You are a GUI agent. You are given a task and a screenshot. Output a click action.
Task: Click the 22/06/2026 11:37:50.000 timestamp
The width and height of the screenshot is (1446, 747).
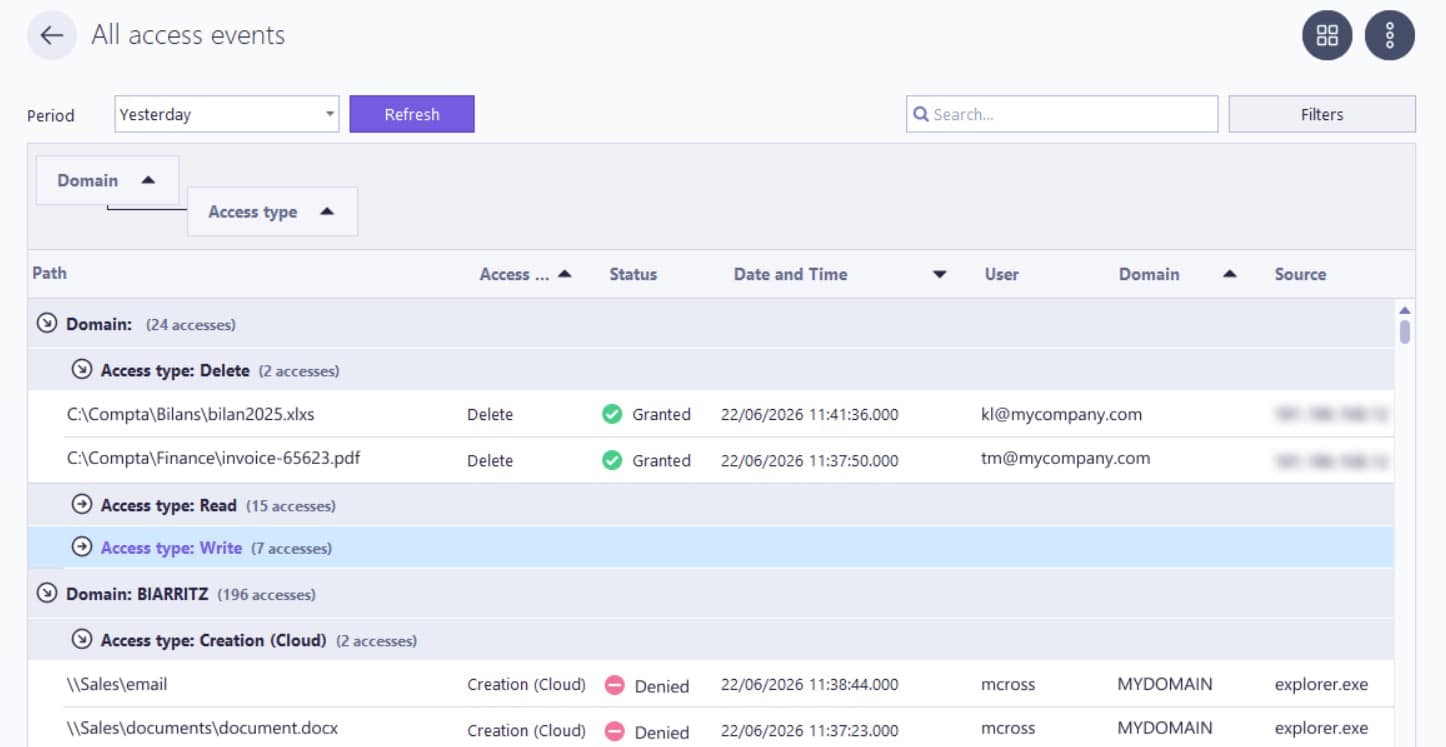(810, 461)
